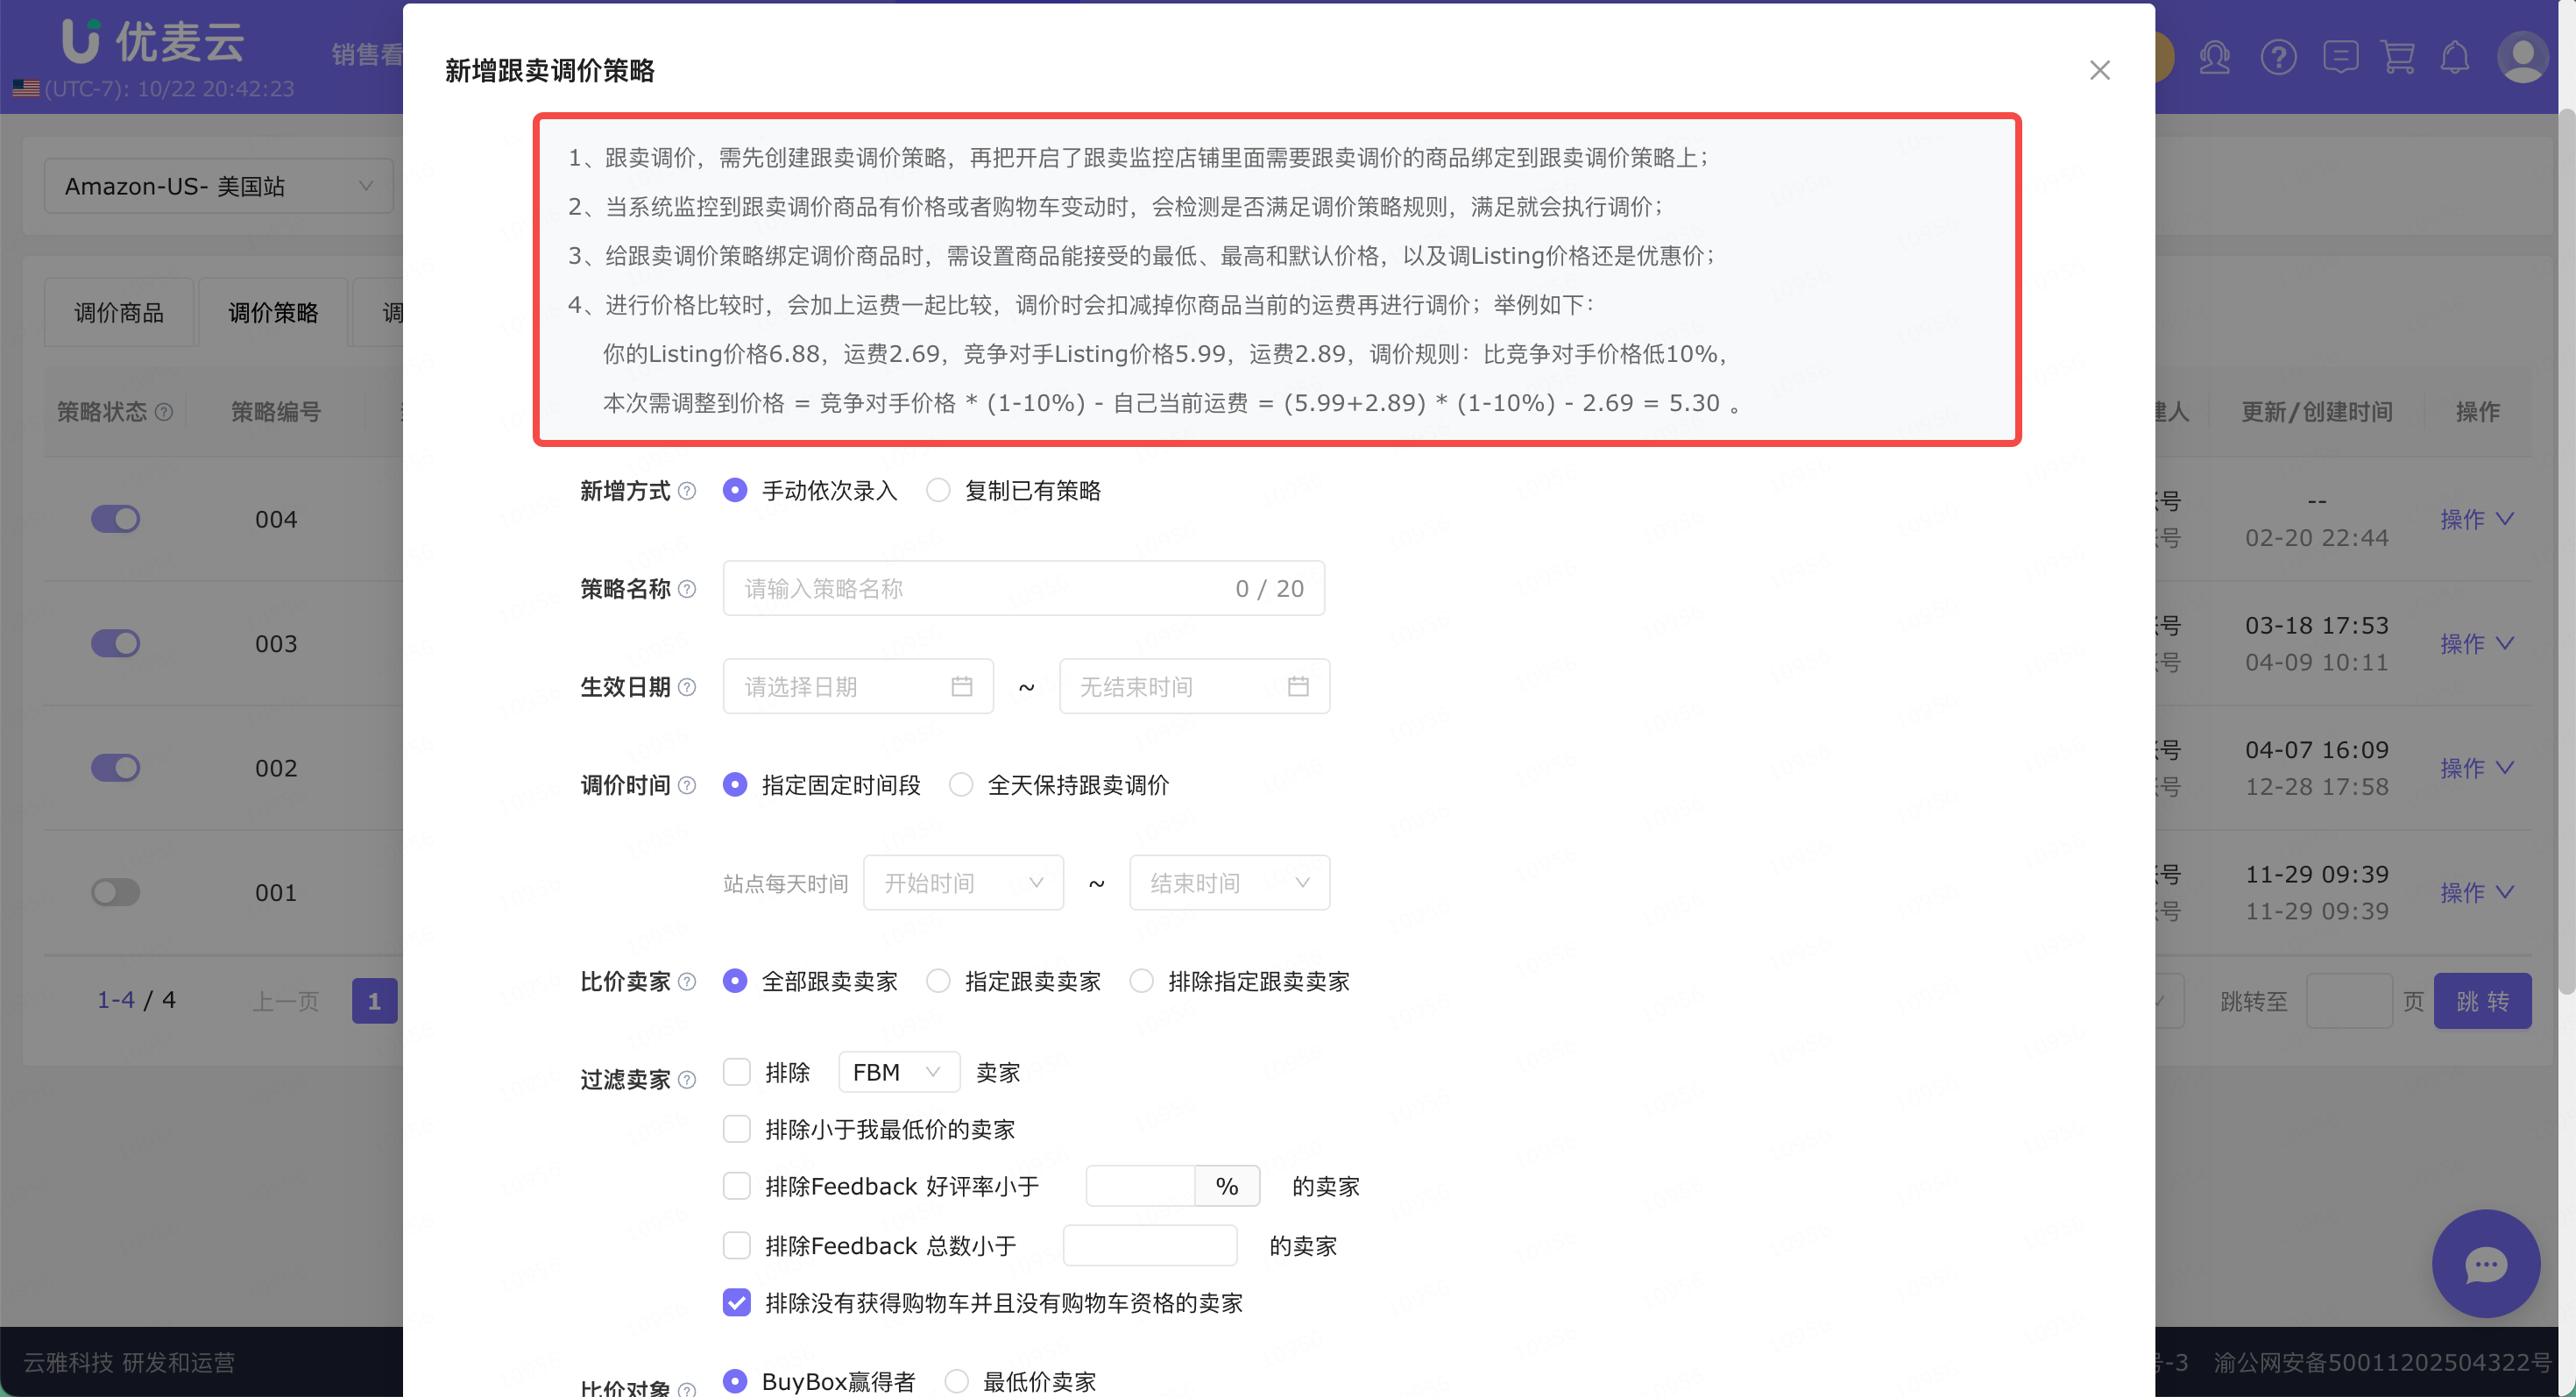The width and height of the screenshot is (2576, 1397).
Task: Click calendar icon in 请选择日期 field
Action: click(961, 687)
